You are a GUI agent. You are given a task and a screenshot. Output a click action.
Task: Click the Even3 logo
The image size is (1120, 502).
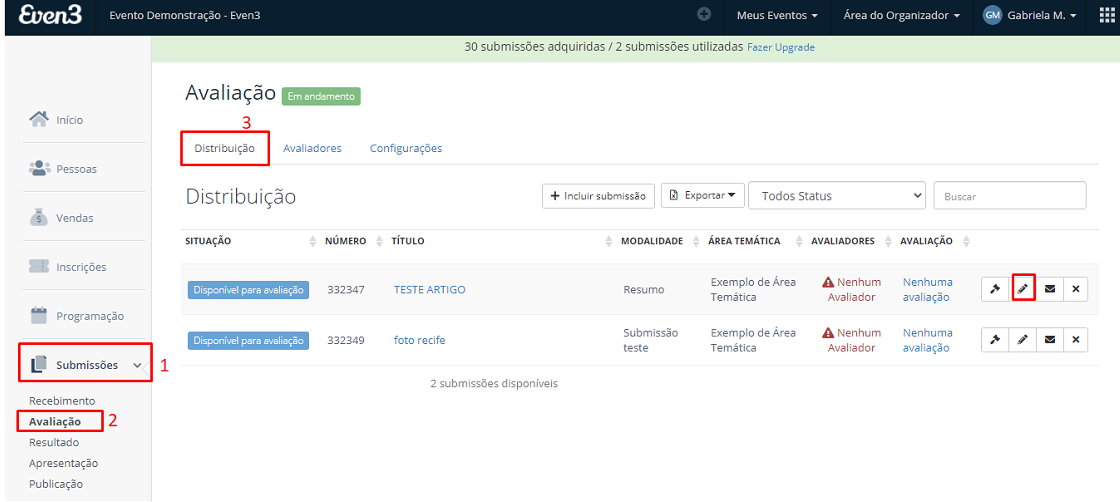[x=50, y=15]
